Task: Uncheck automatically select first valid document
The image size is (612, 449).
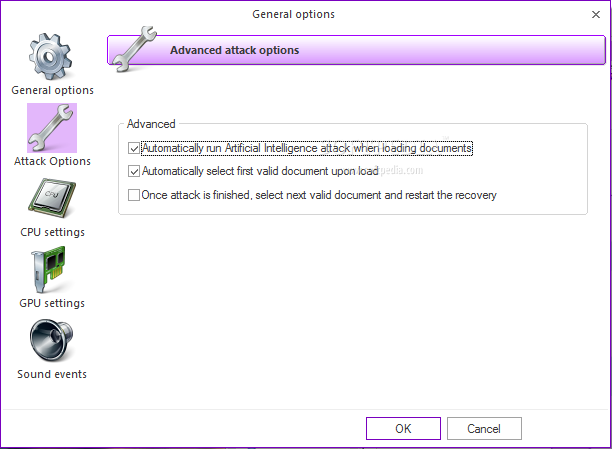Action: click(135, 171)
